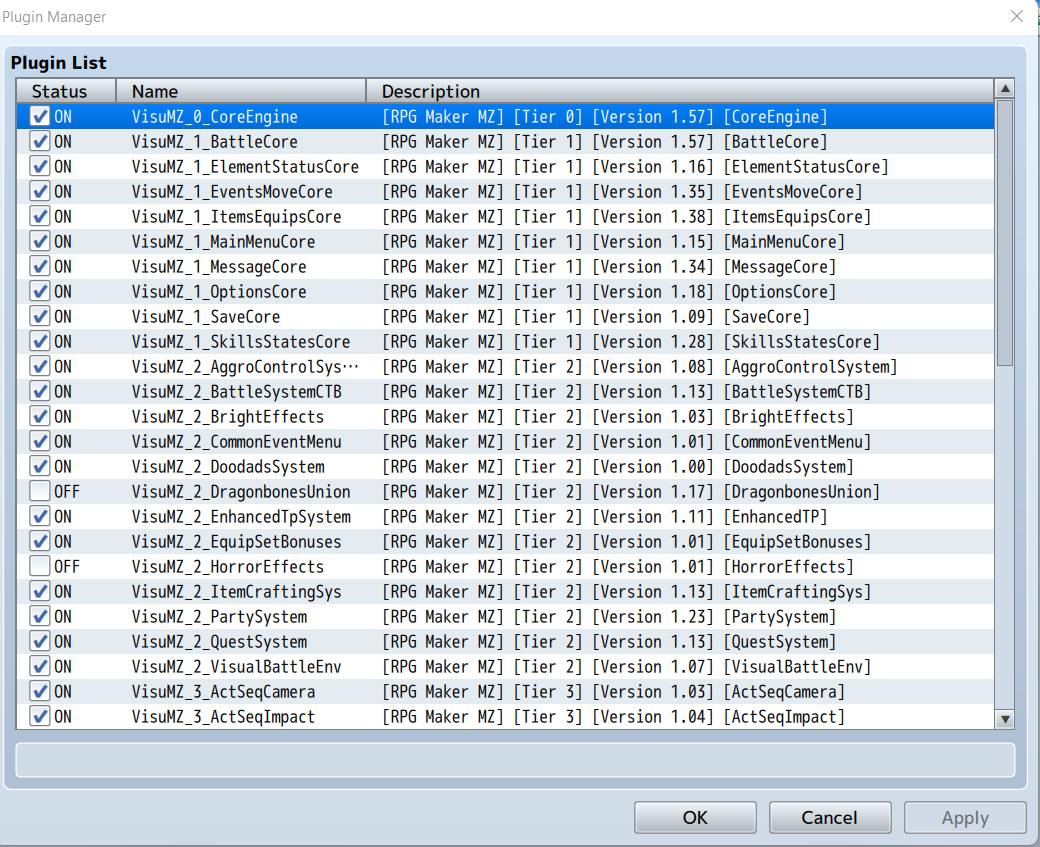The width and height of the screenshot is (1040, 847).
Task: Click the [ActSeqImpact] Version 1.04 description
Action: point(614,716)
